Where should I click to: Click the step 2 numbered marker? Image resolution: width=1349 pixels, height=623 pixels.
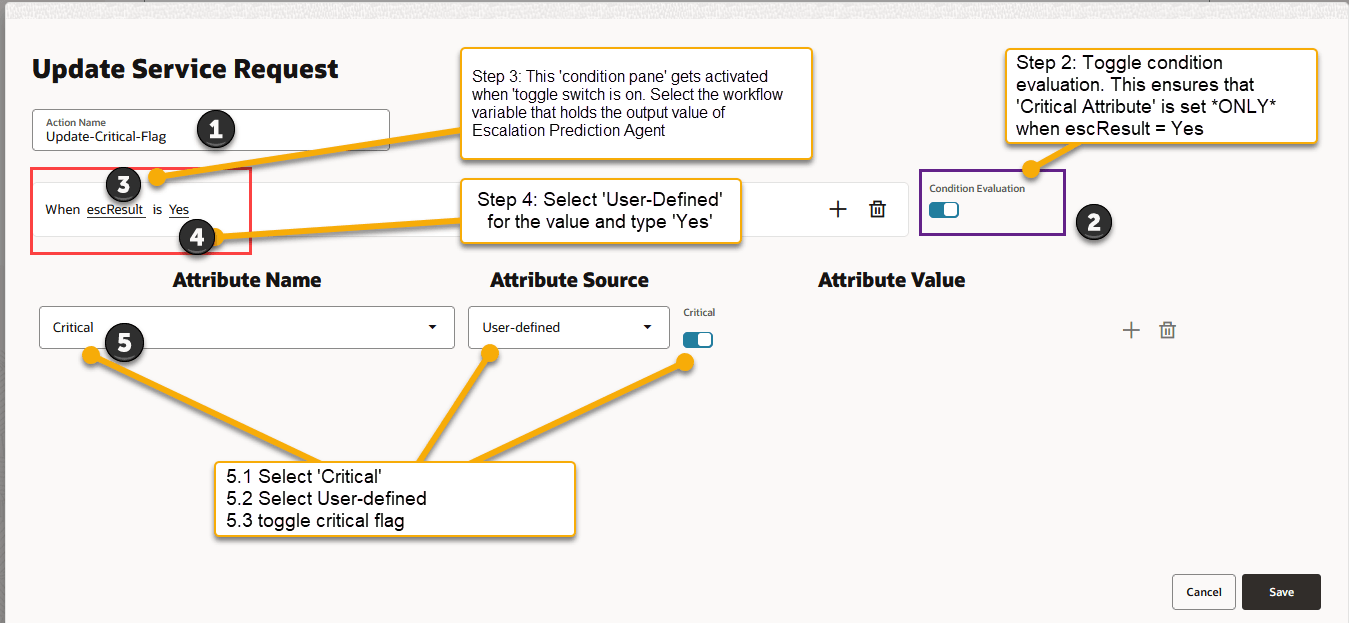[x=1095, y=223]
